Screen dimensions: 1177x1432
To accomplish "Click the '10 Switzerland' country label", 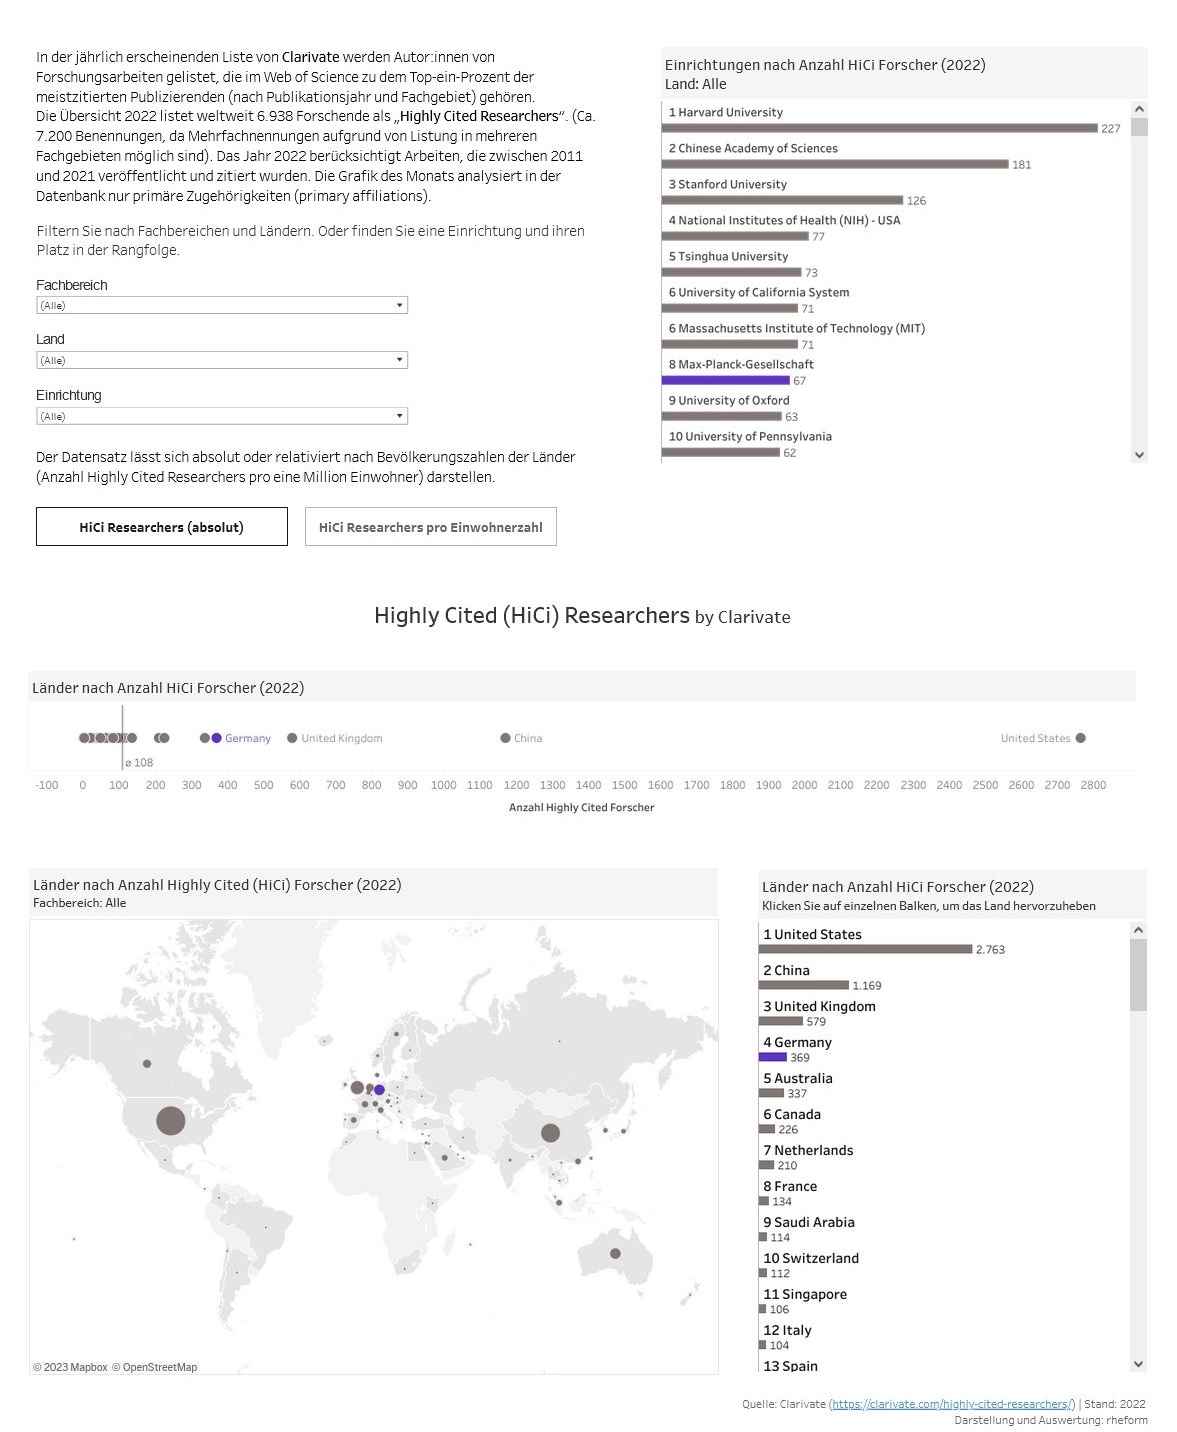I will click(x=811, y=1258).
